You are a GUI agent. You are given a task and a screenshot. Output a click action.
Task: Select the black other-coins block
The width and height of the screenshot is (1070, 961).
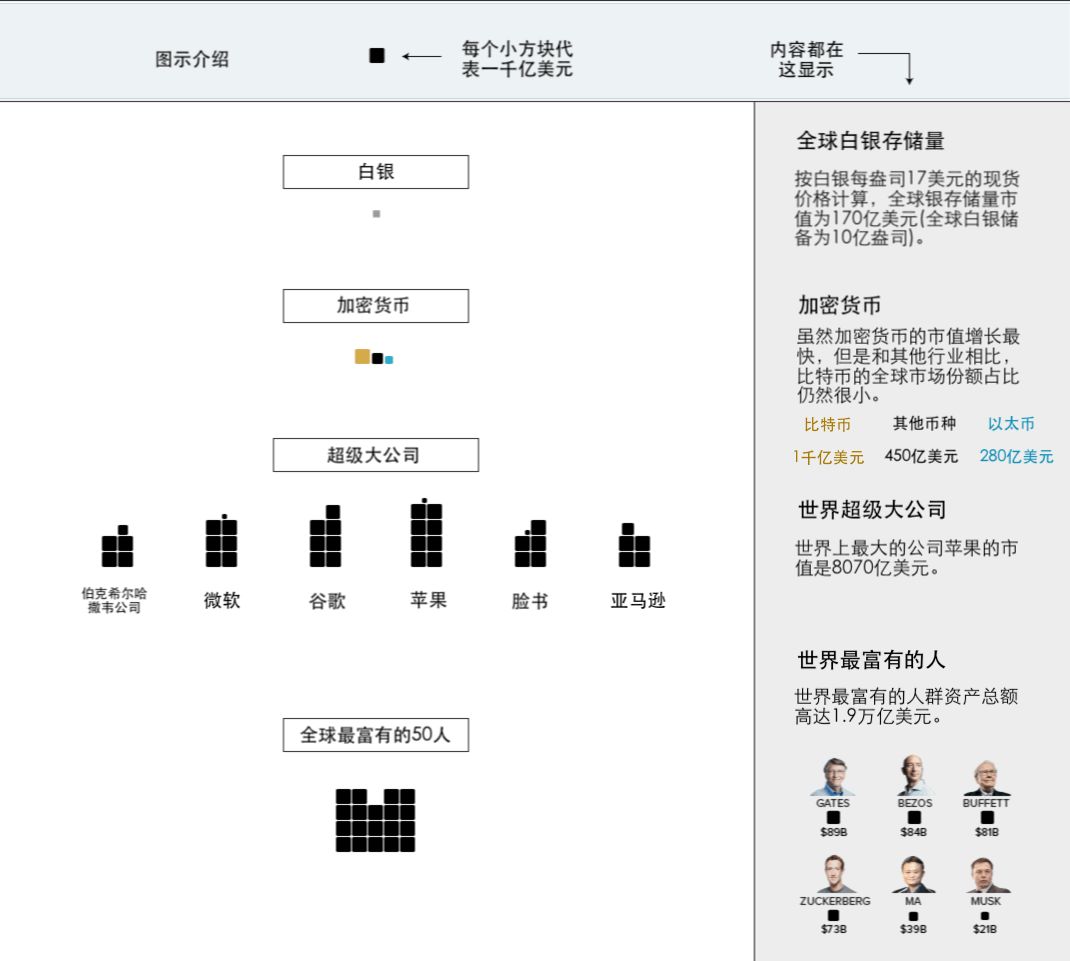tap(377, 358)
